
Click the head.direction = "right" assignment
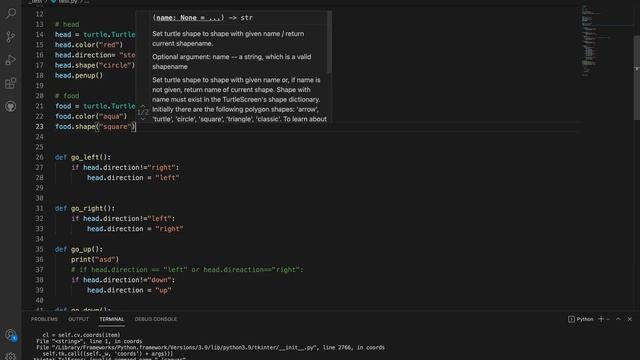(135, 229)
